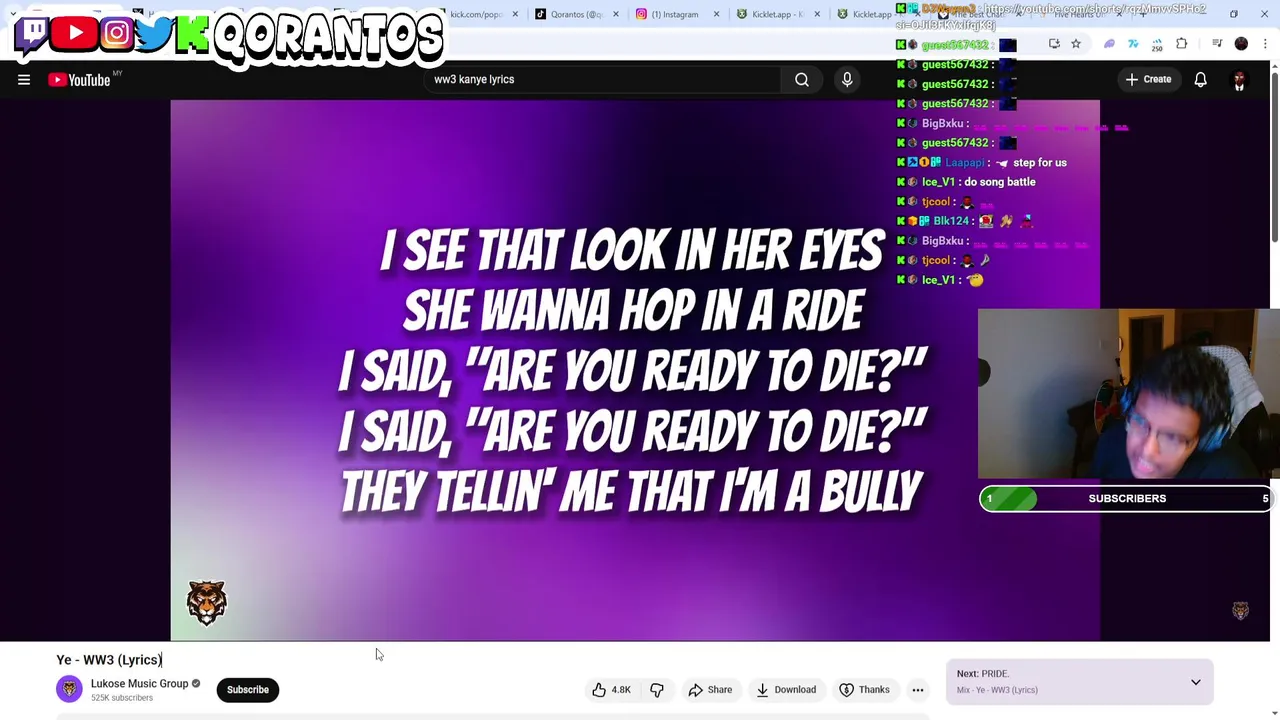
Task: Close the Qorantos TikTok tab
Action: click(x=616, y=14)
